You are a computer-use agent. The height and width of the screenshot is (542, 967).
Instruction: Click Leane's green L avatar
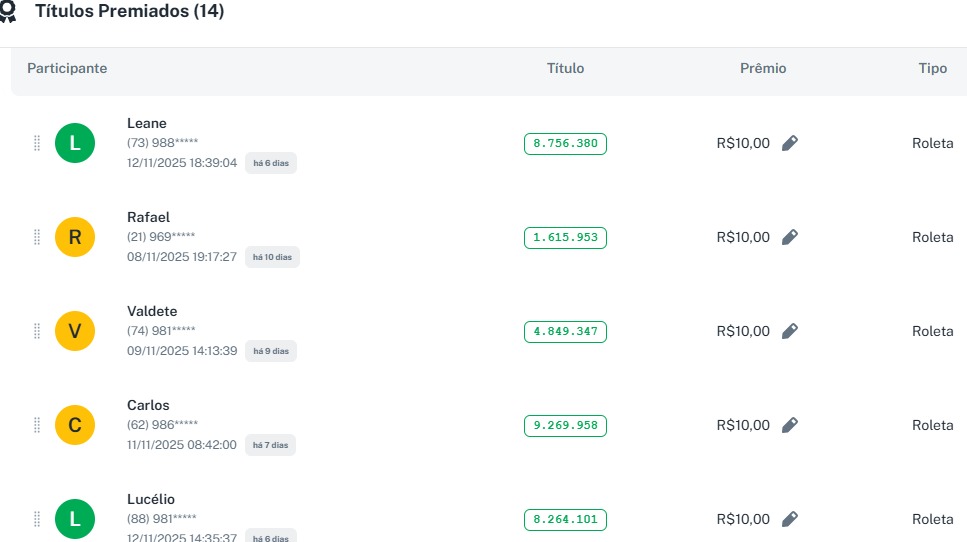pyautogui.click(x=75, y=143)
